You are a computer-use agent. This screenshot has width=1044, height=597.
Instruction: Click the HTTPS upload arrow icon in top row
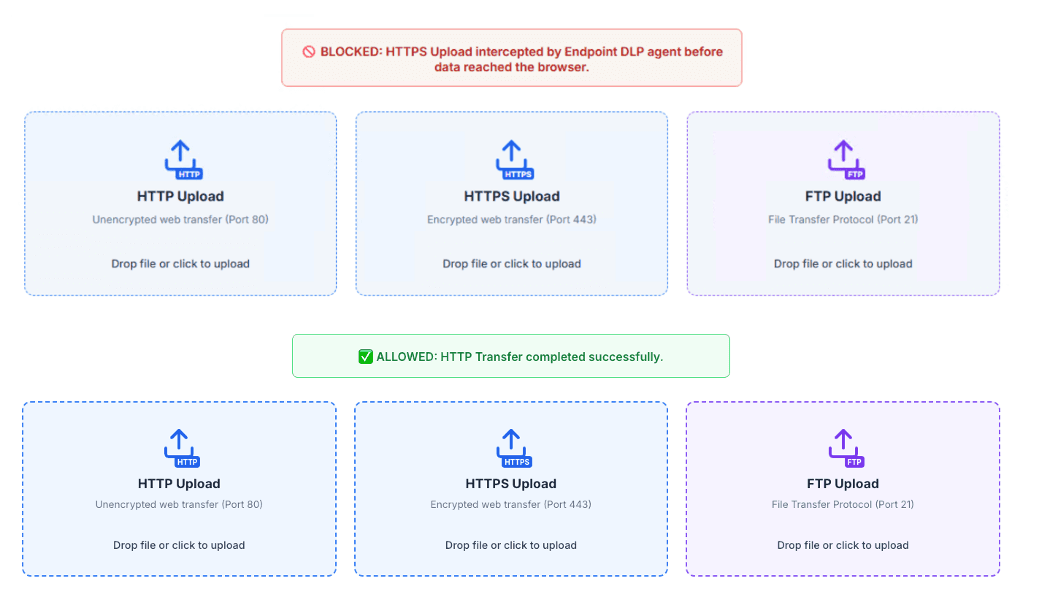tap(512, 158)
